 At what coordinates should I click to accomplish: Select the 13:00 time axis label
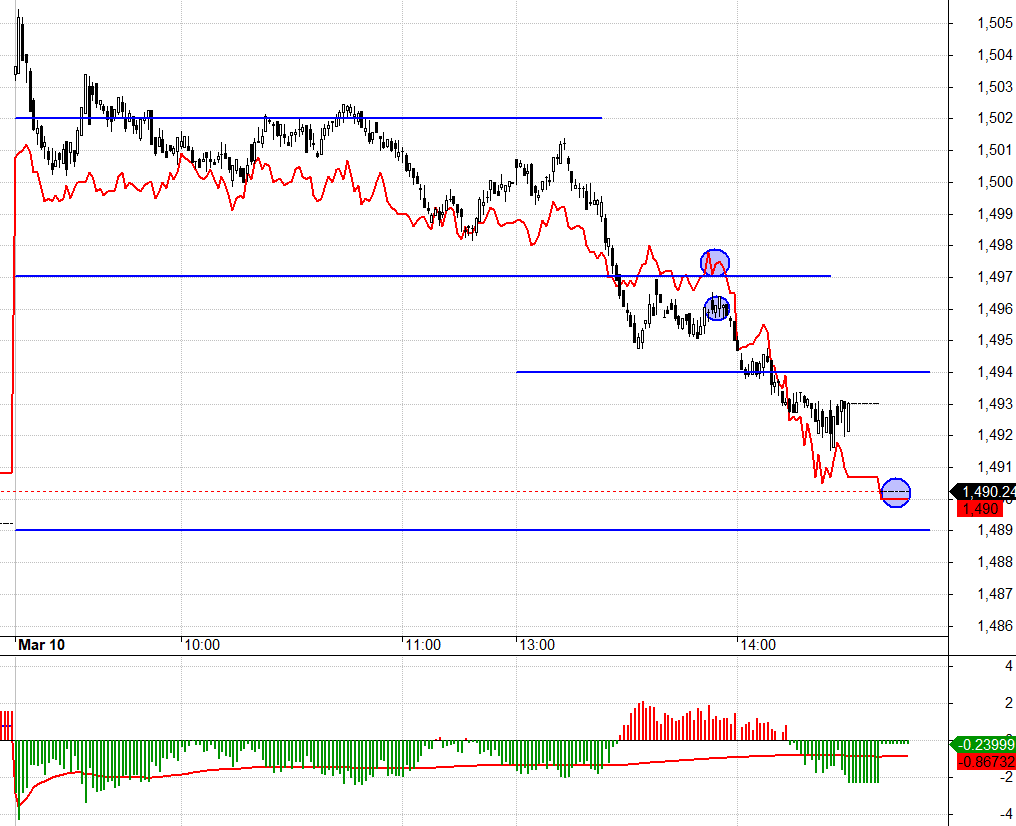tap(537, 645)
